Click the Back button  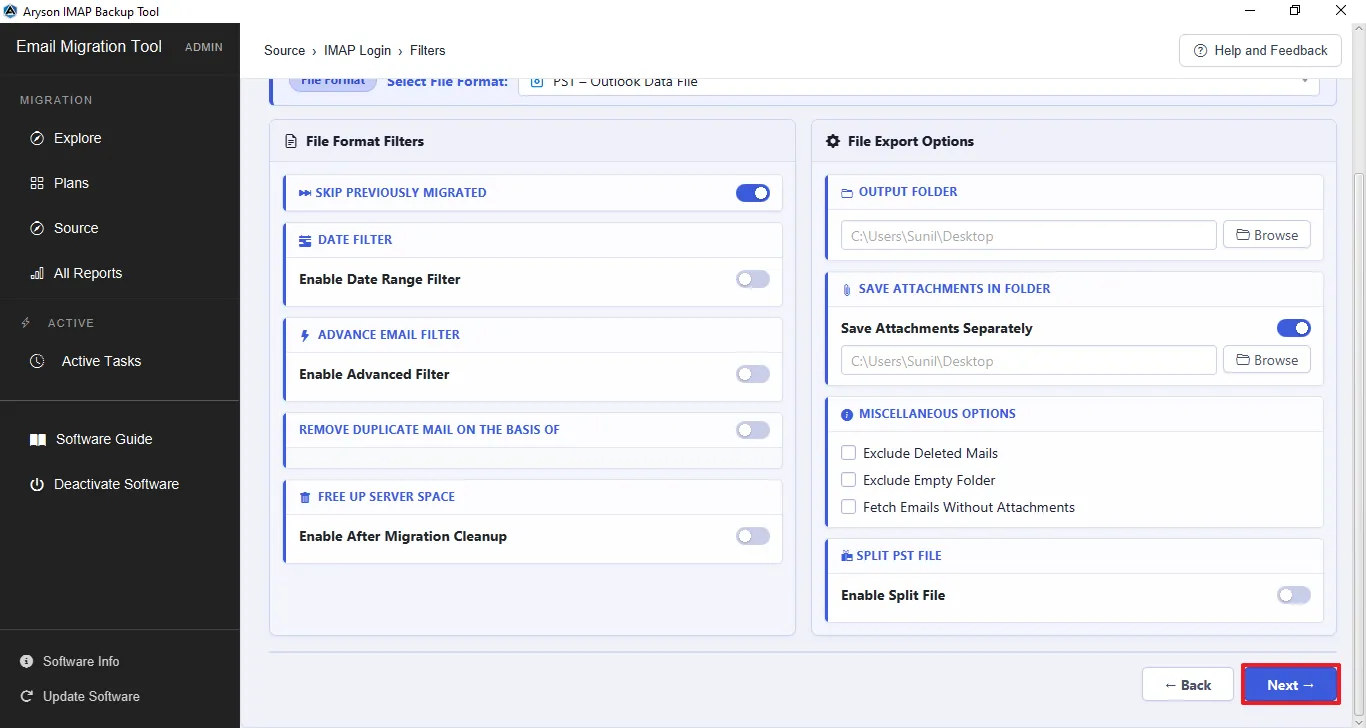1187,685
